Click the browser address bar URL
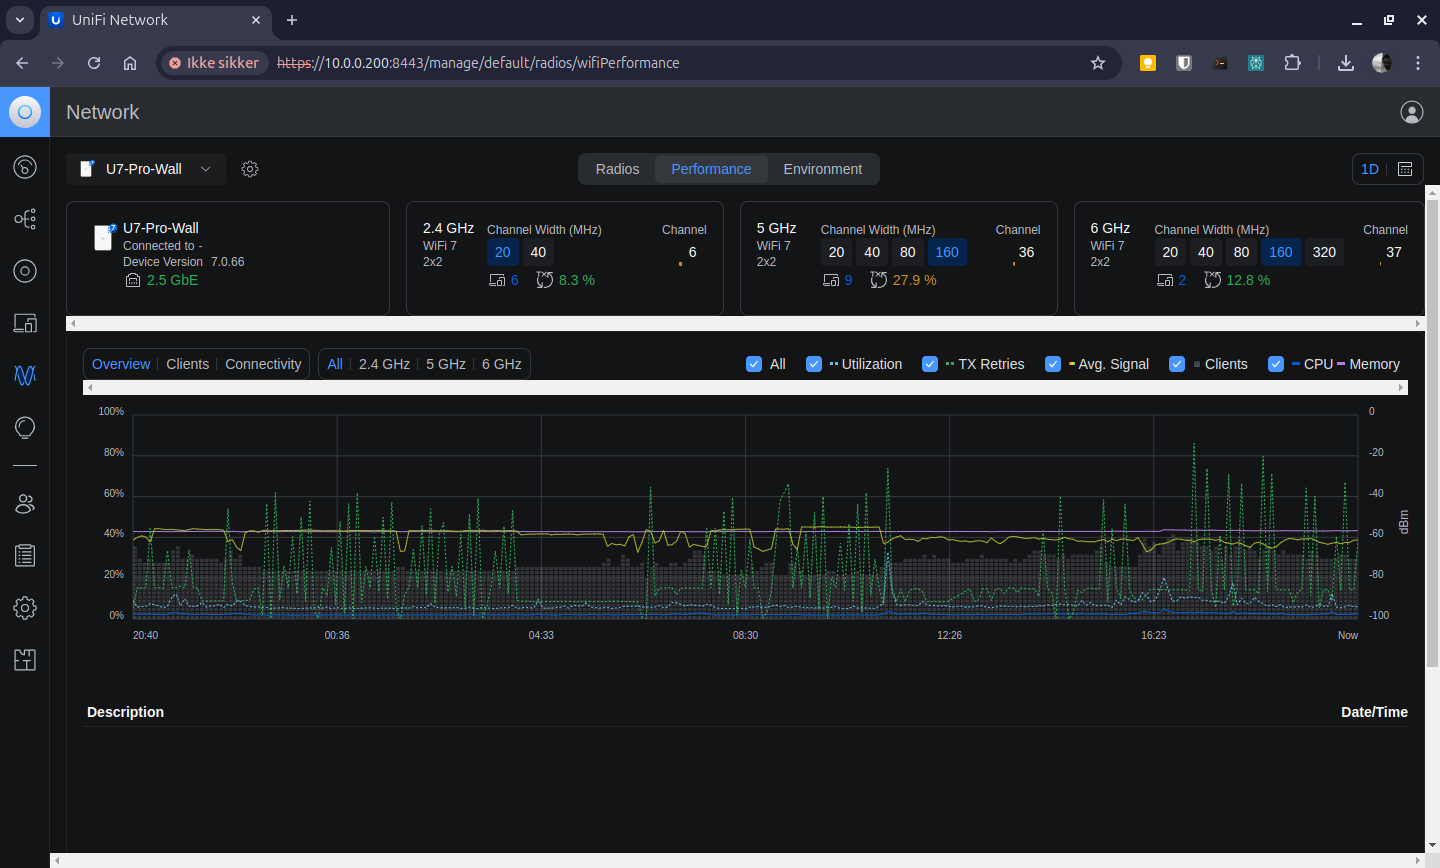This screenshot has width=1440, height=868. pos(478,63)
